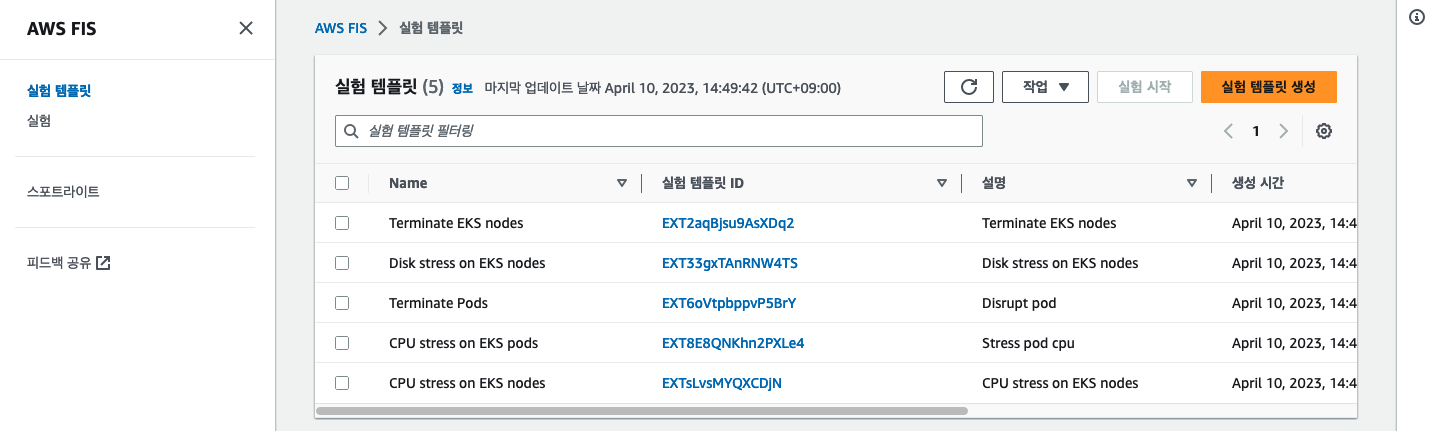Open template EXT8E8QNKhn2PXLe4
The image size is (1436, 431).
[x=733, y=343]
